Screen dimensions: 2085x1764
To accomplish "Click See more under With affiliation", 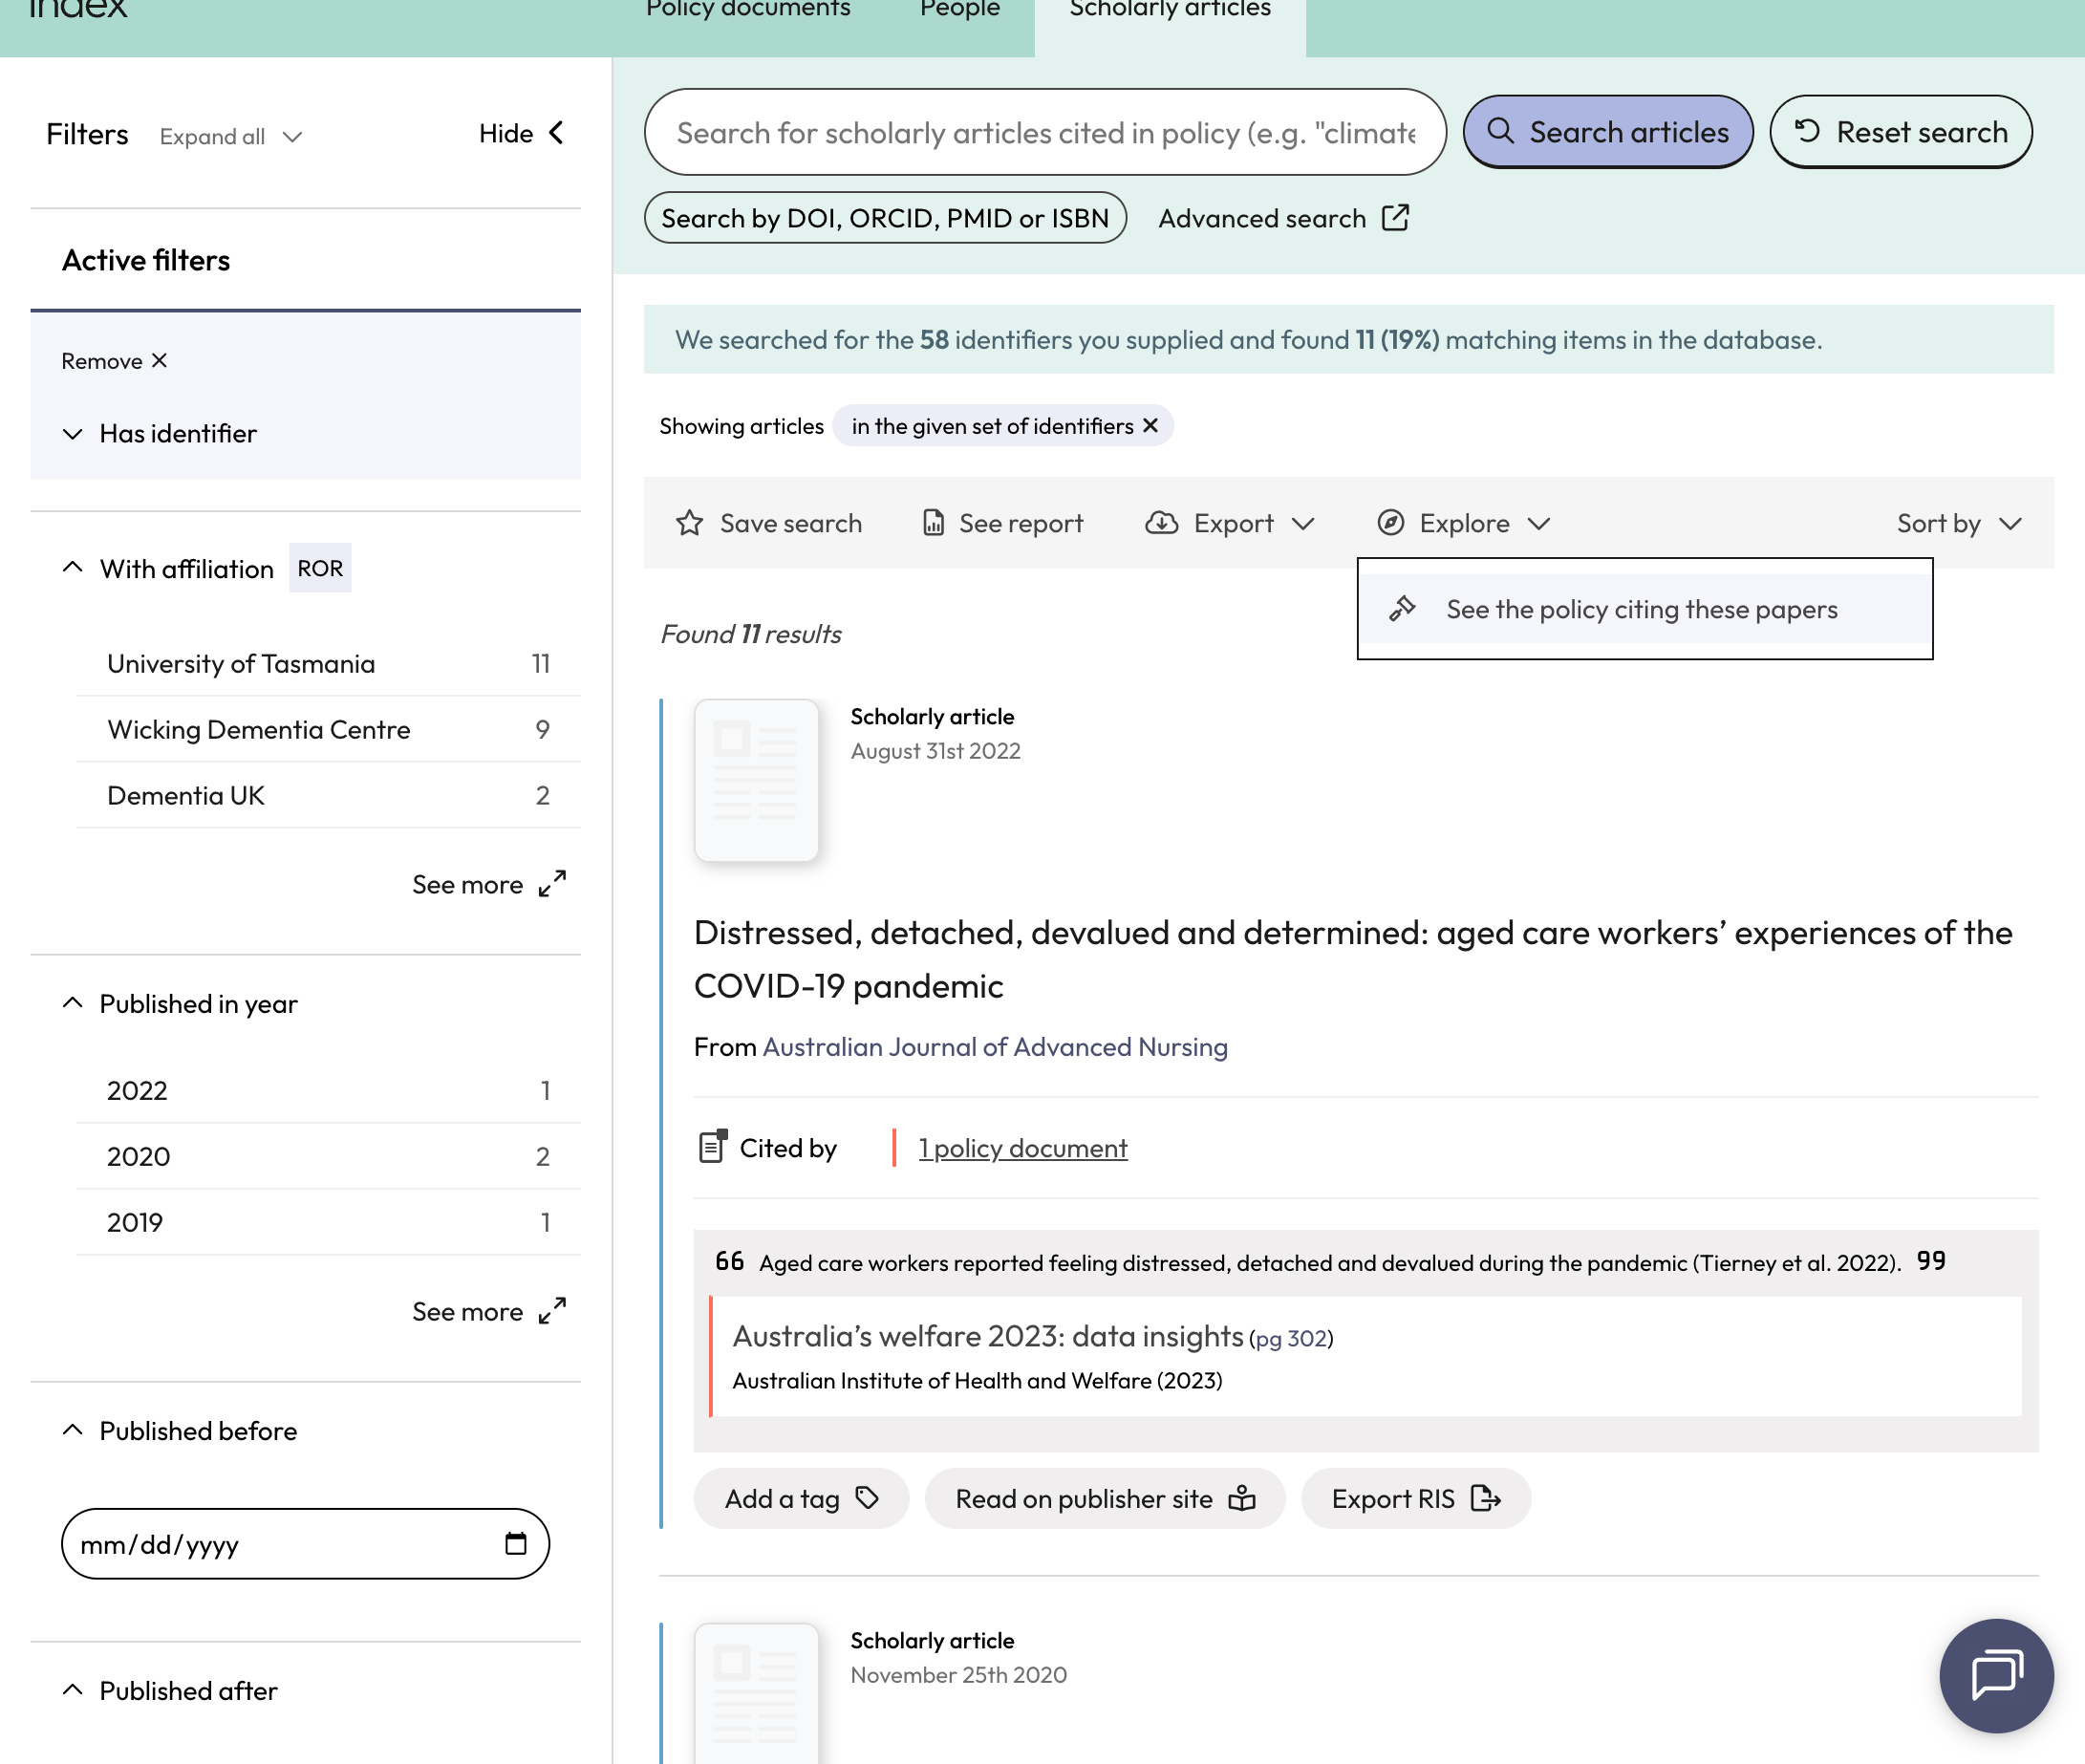I will (x=489, y=885).
